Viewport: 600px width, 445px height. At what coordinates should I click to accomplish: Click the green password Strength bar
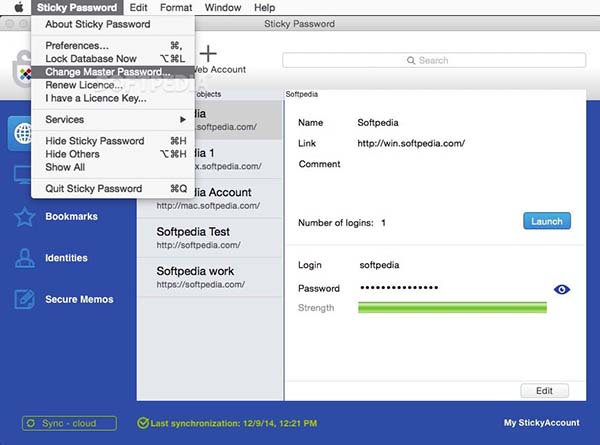coord(452,308)
